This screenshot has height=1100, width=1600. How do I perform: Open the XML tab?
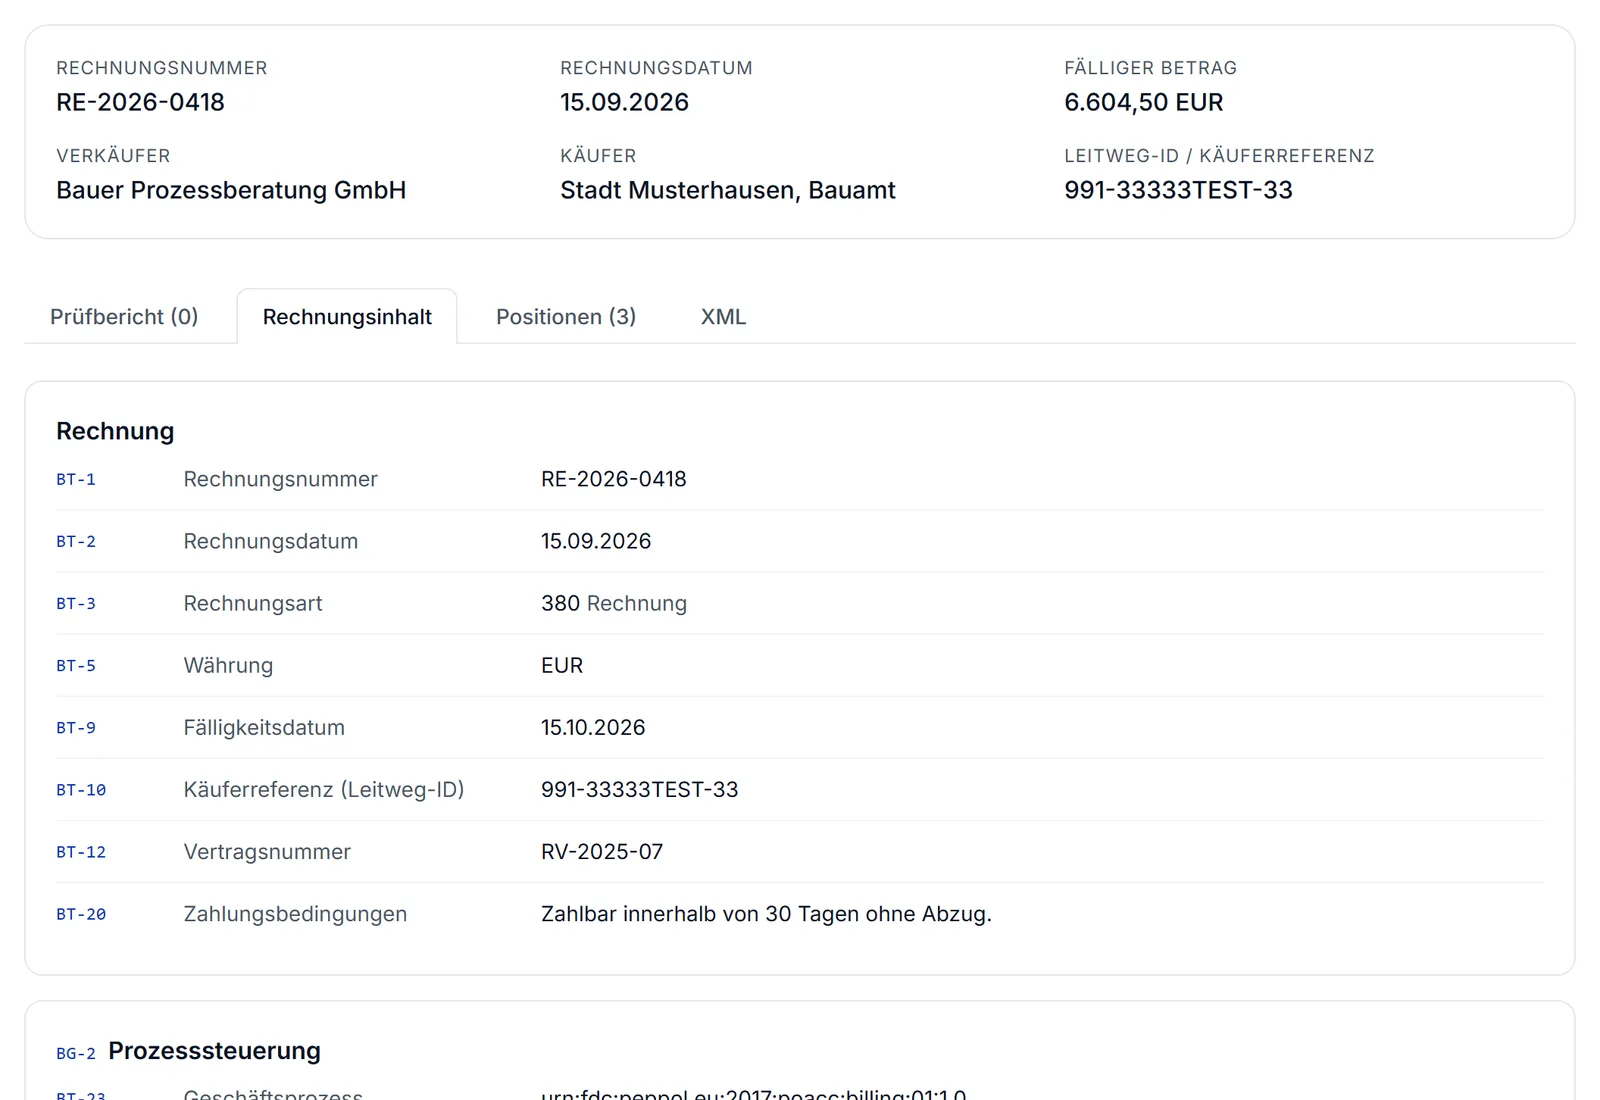(723, 317)
